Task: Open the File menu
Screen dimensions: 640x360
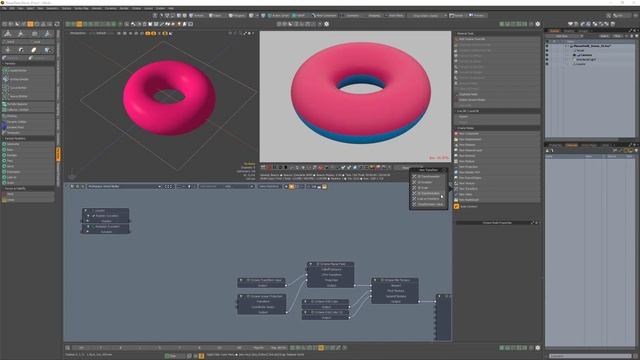Action: [4, 8]
